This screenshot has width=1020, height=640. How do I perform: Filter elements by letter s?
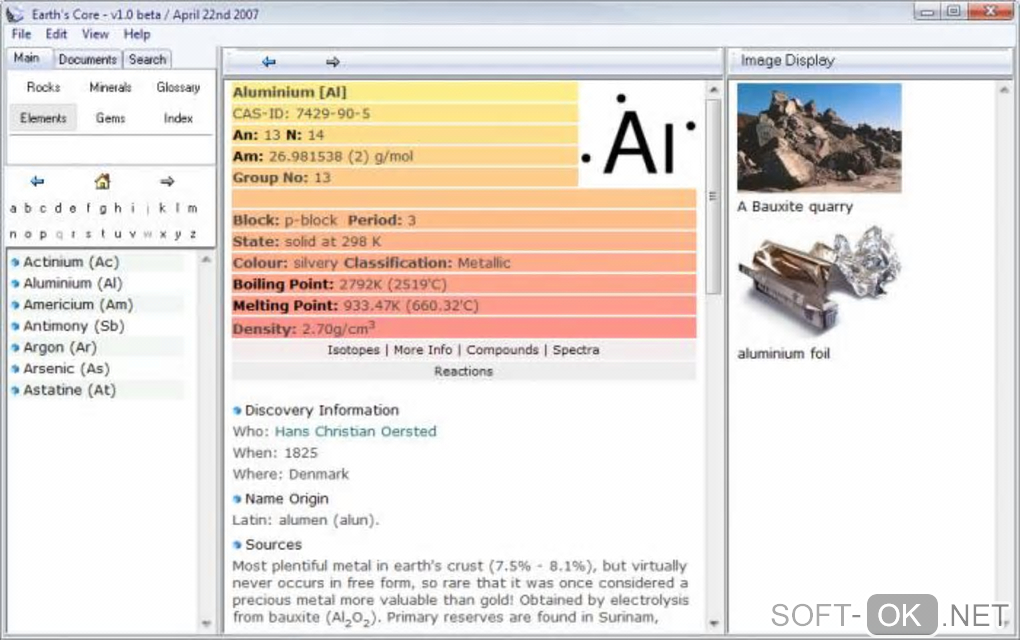[88, 234]
